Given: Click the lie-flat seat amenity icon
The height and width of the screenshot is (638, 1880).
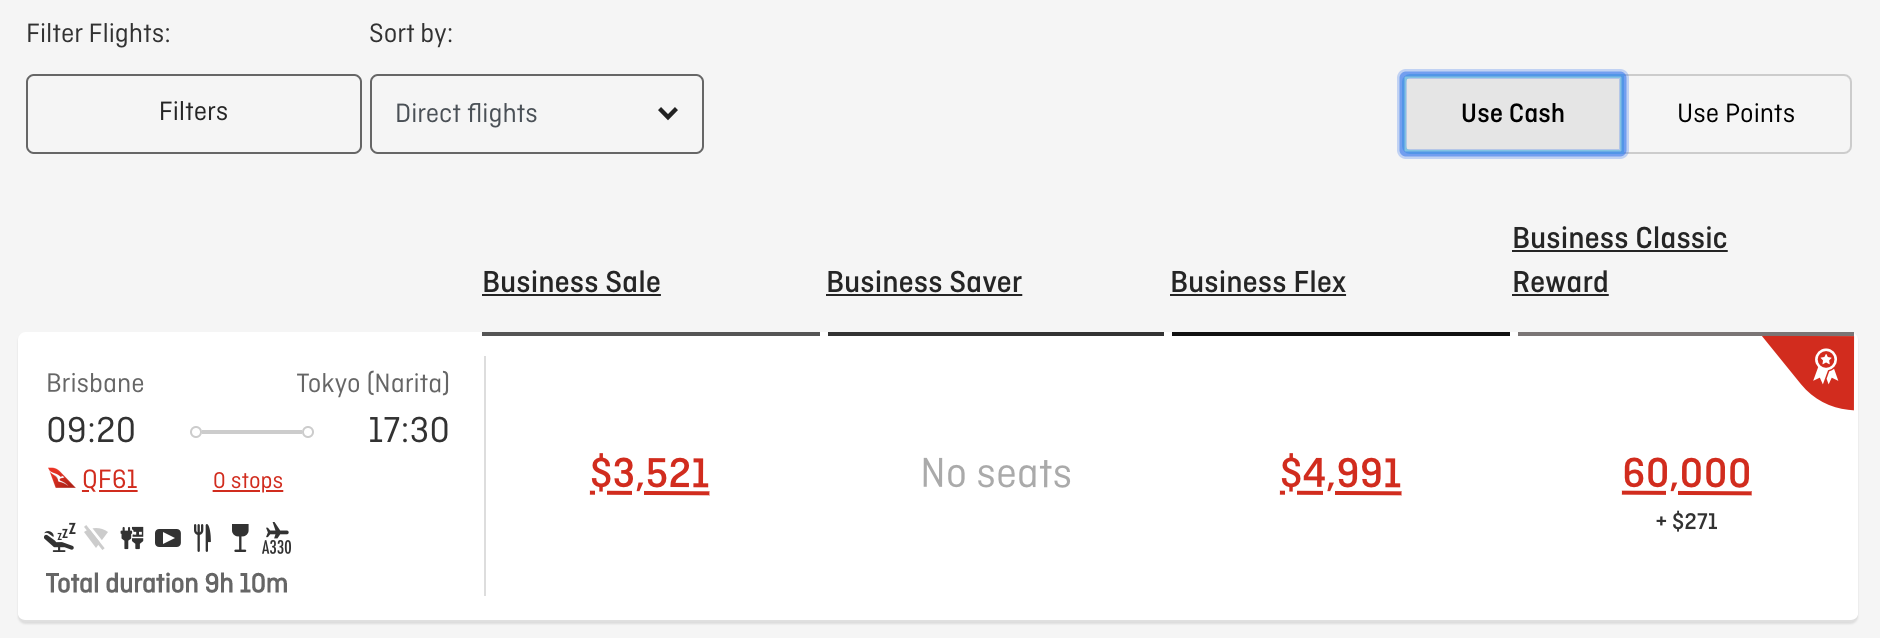Looking at the screenshot, I should [60, 538].
